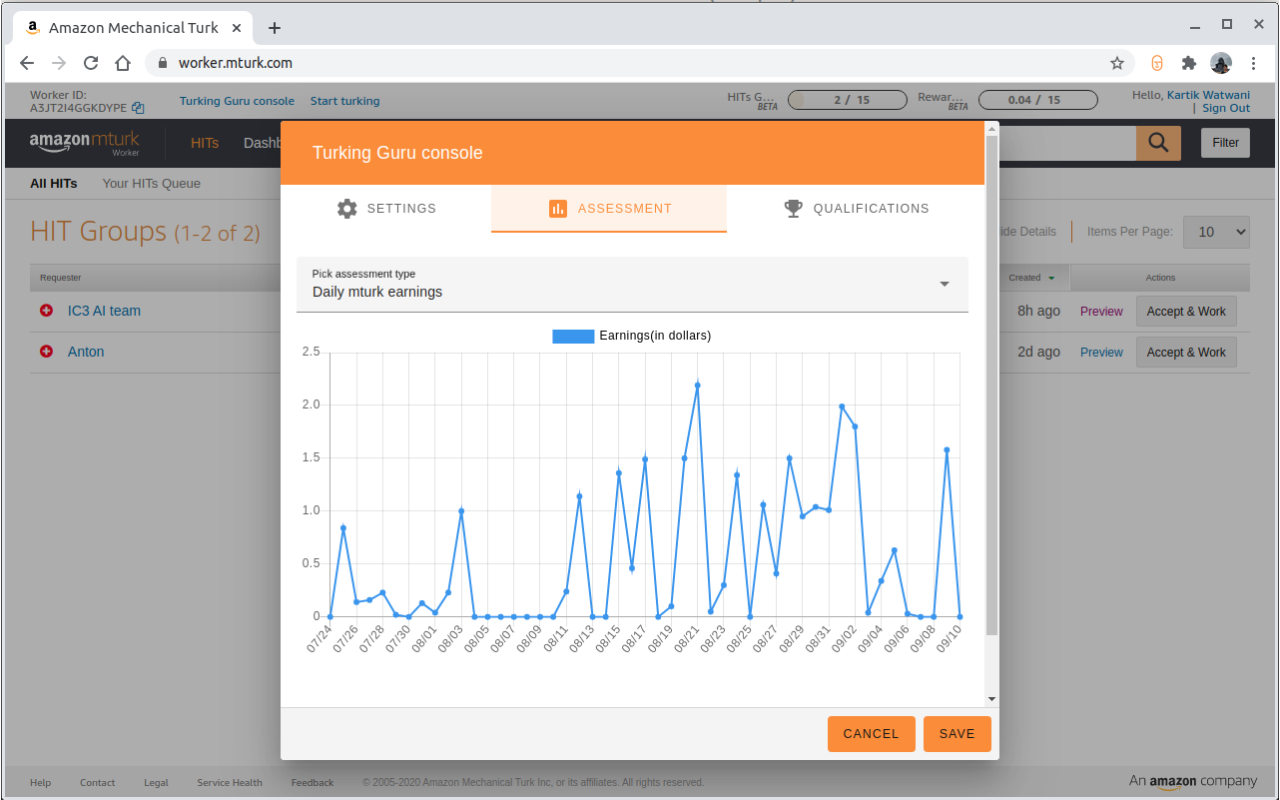Open the Turking Guru console link
Screen dimensions: 1280x800
(x=237, y=101)
